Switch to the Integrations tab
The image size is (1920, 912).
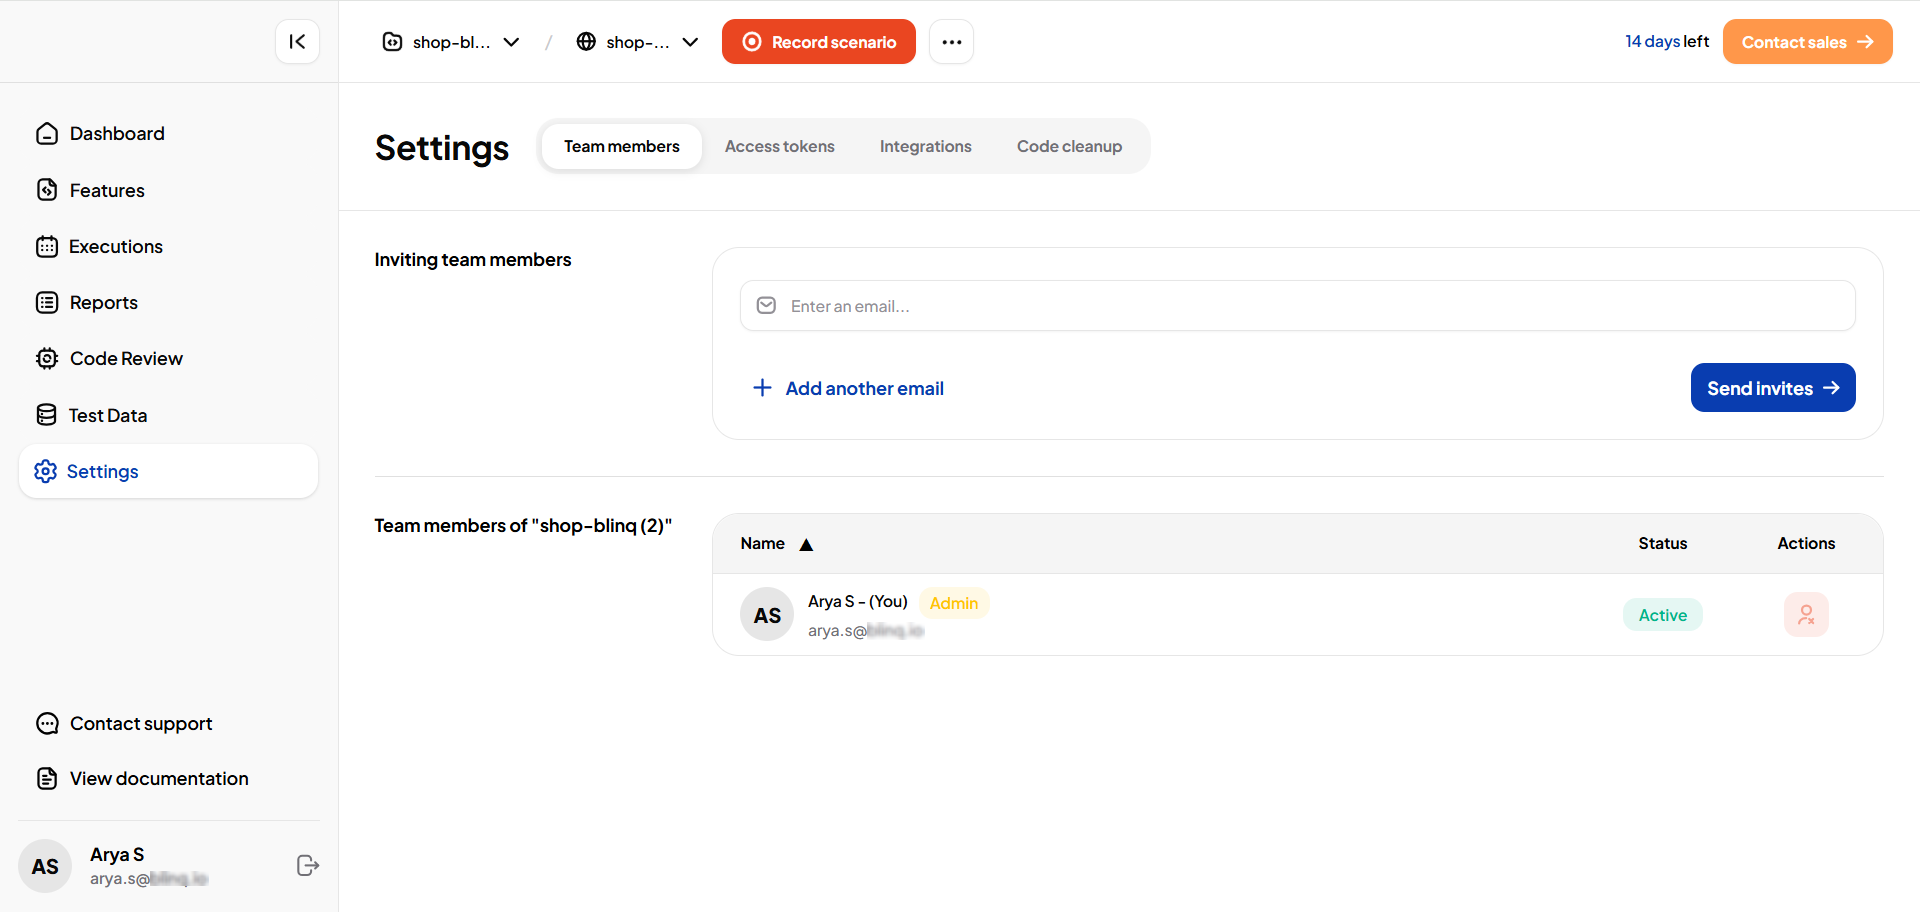[925, 146]
